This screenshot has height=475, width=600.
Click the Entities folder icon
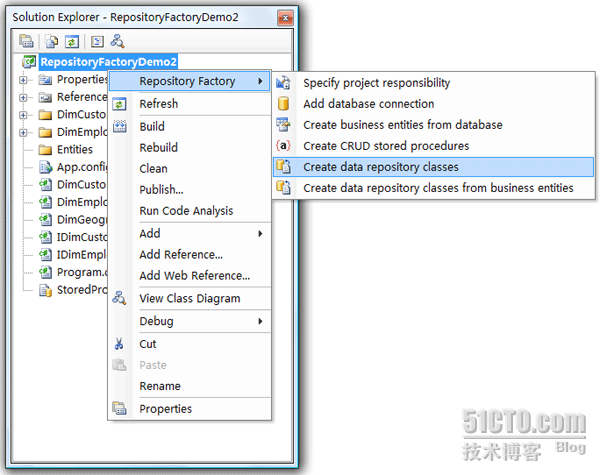pos(46,149)
